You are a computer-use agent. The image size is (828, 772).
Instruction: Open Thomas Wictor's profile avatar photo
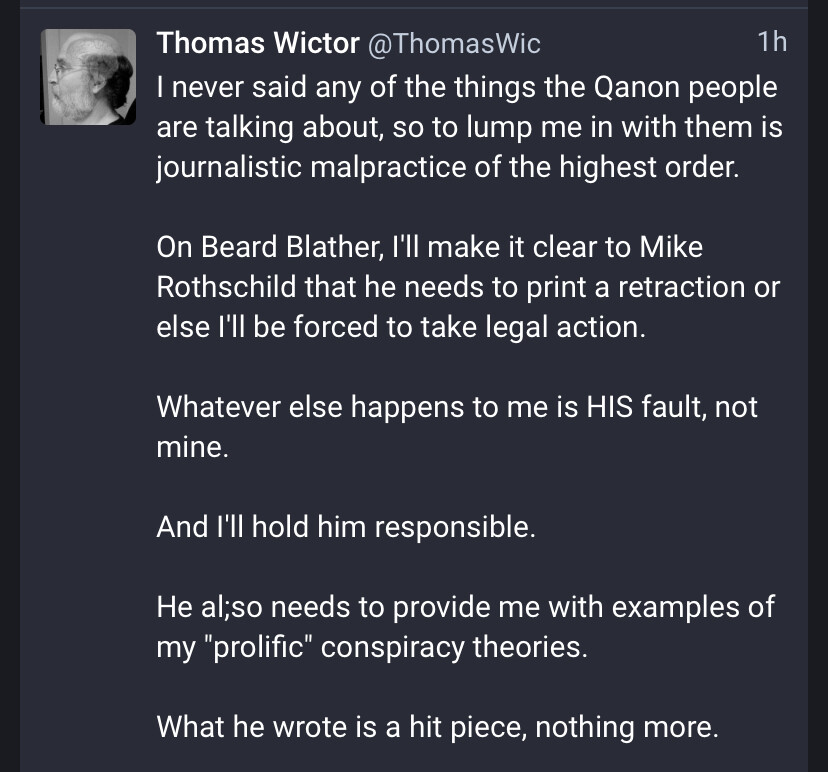[x=88, y=77]
